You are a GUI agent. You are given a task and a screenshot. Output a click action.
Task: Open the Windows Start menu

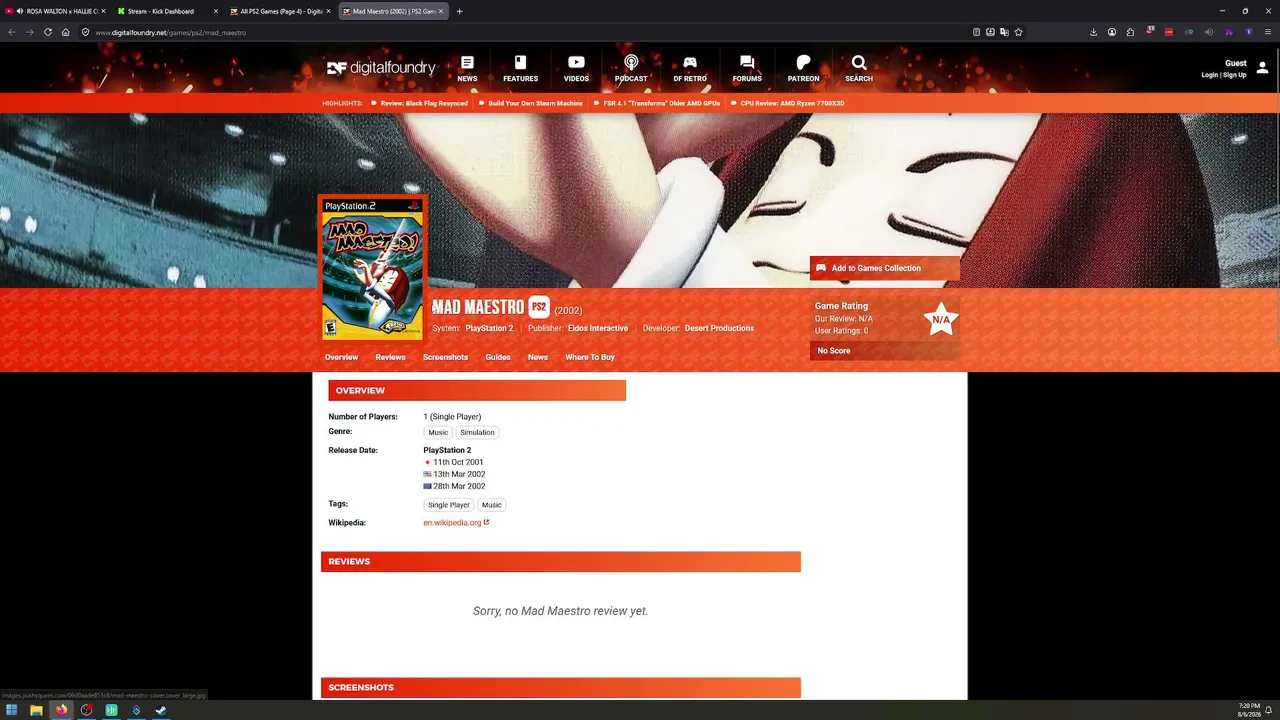click(x=12, y=710)
